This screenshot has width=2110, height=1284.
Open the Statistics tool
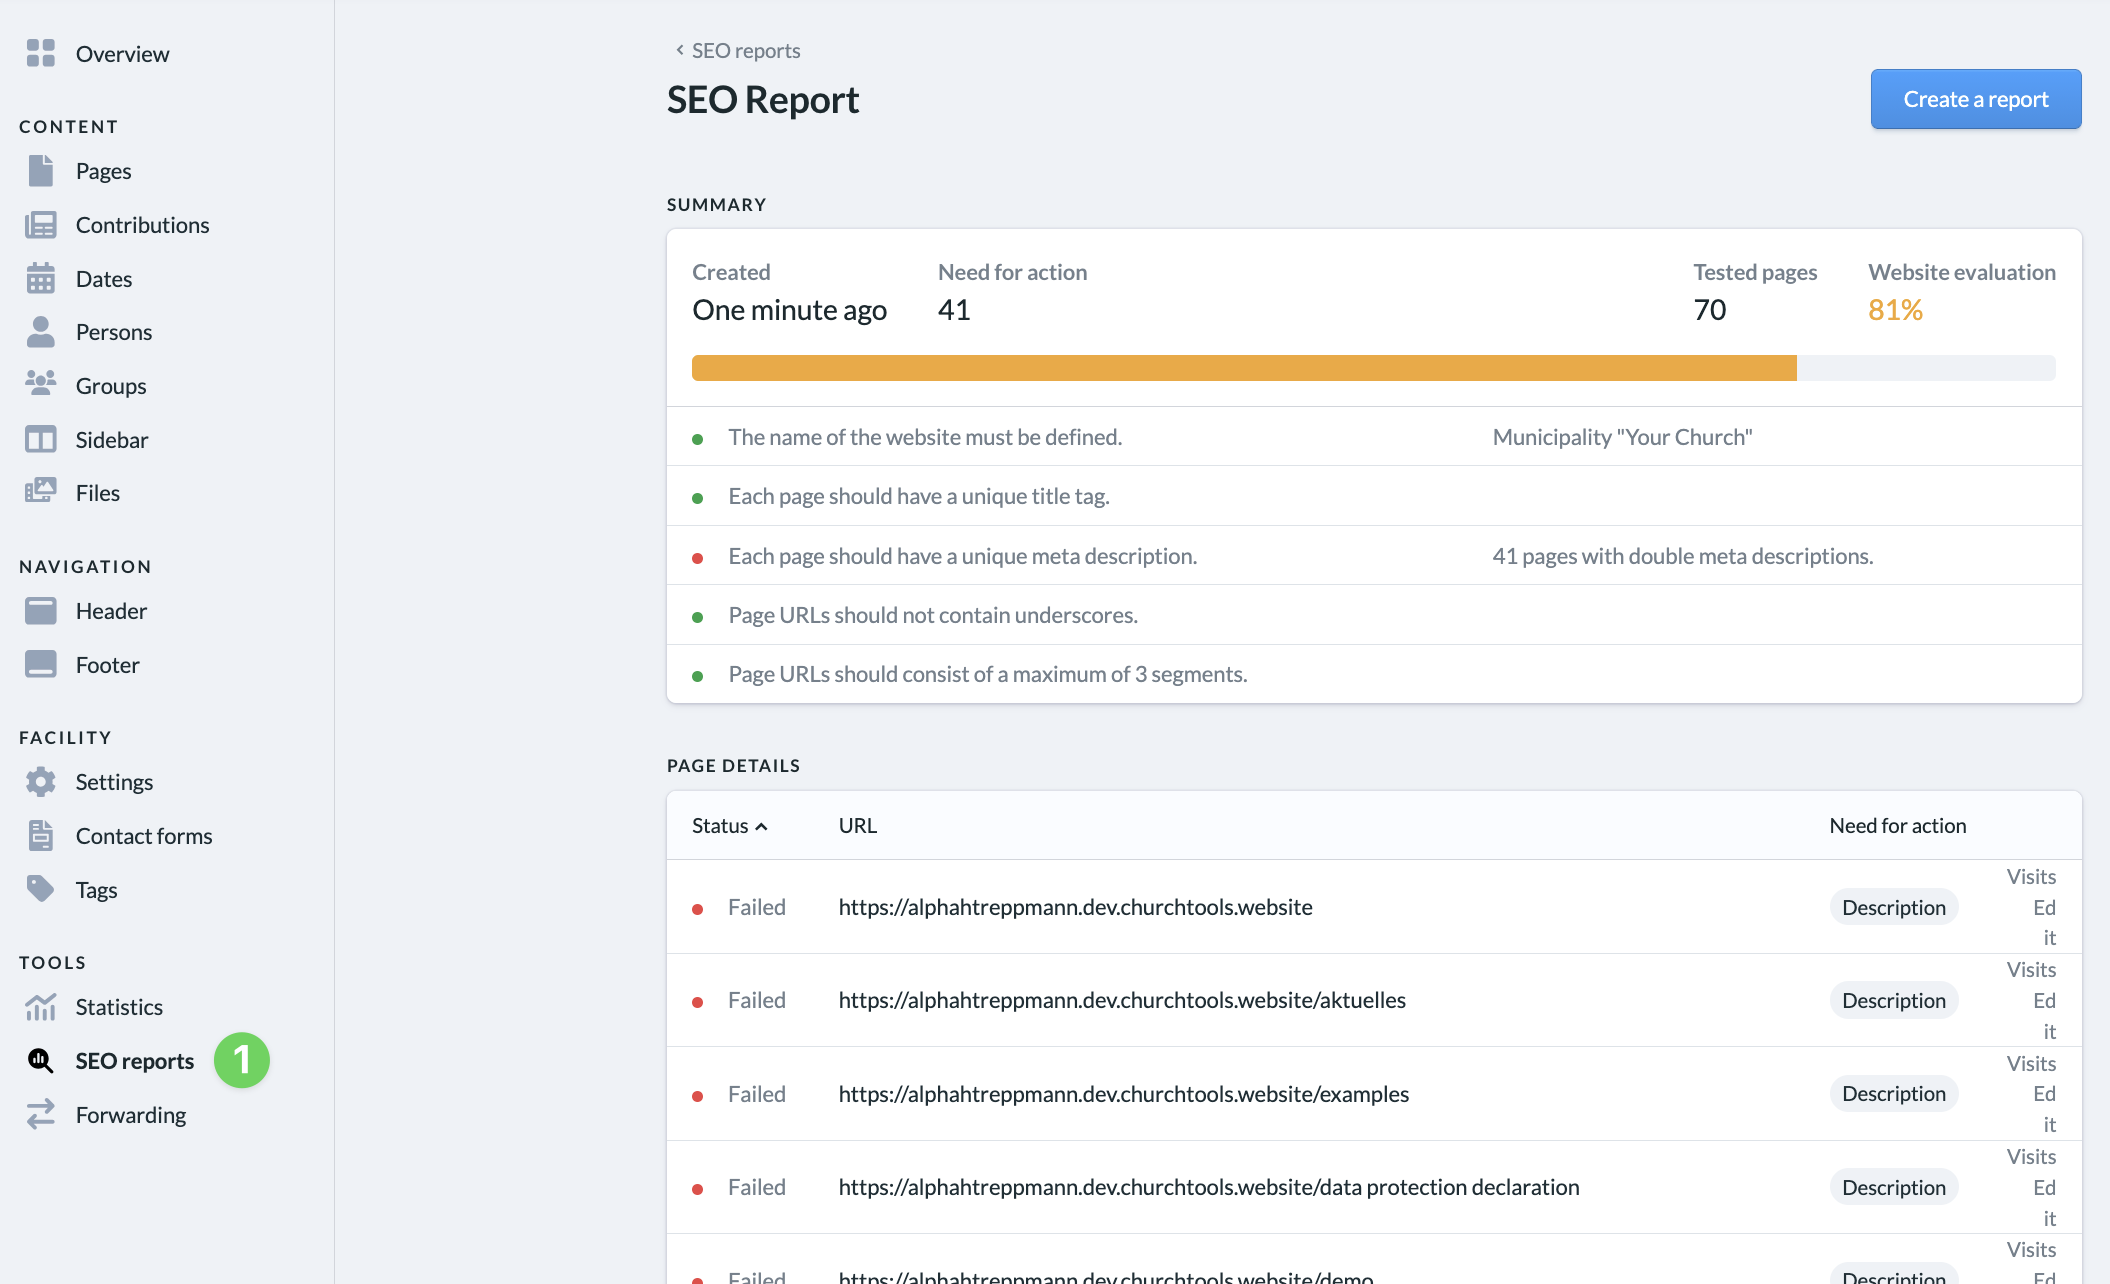[119, 1007]
